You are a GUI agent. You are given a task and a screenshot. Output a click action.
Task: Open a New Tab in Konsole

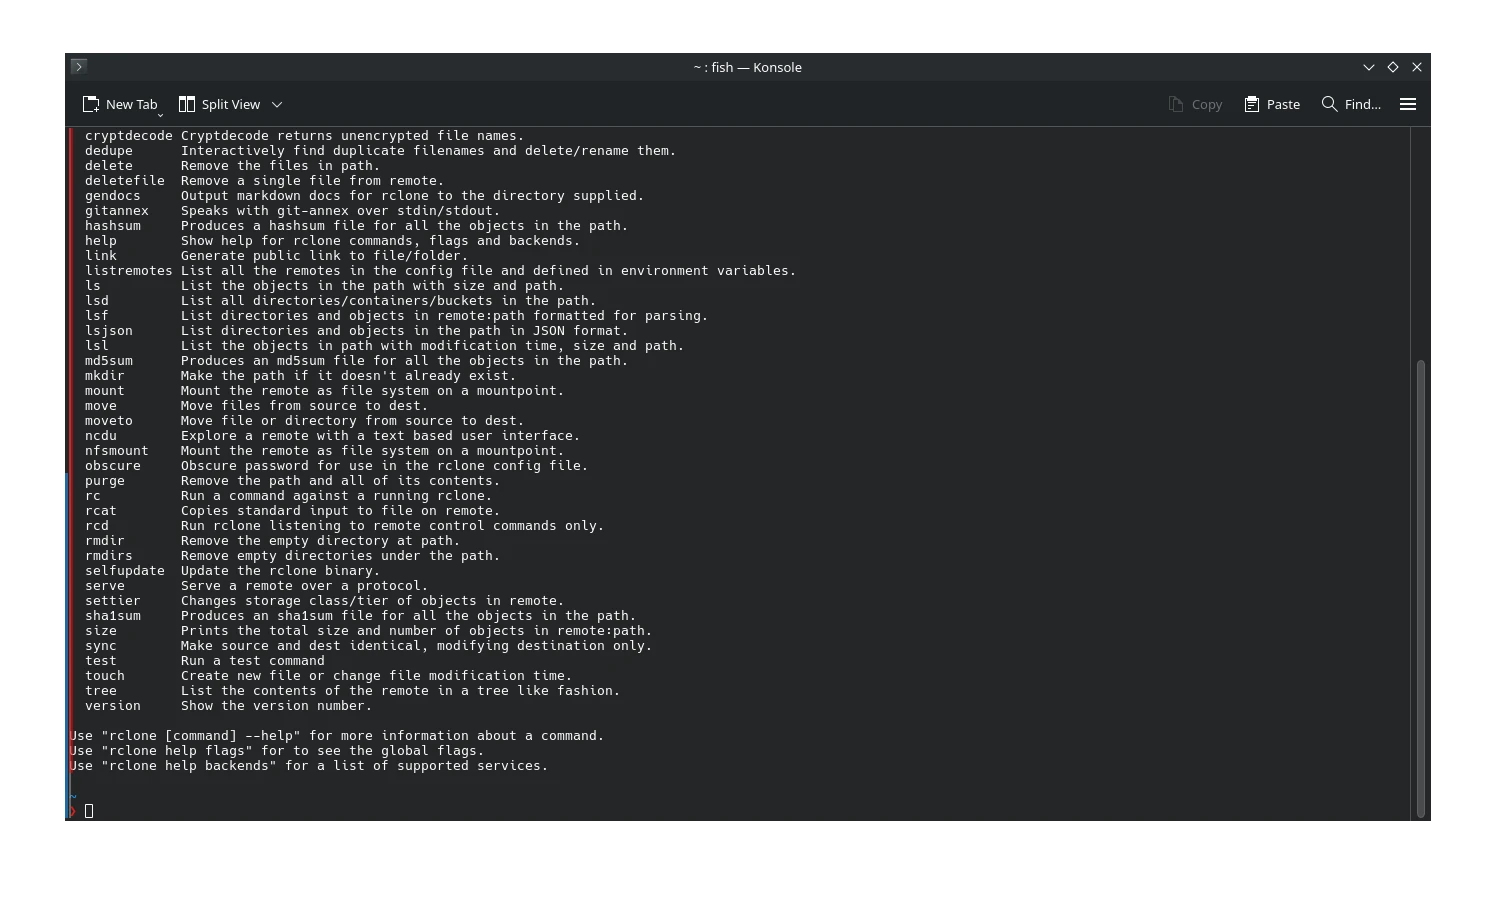[120, 104]
